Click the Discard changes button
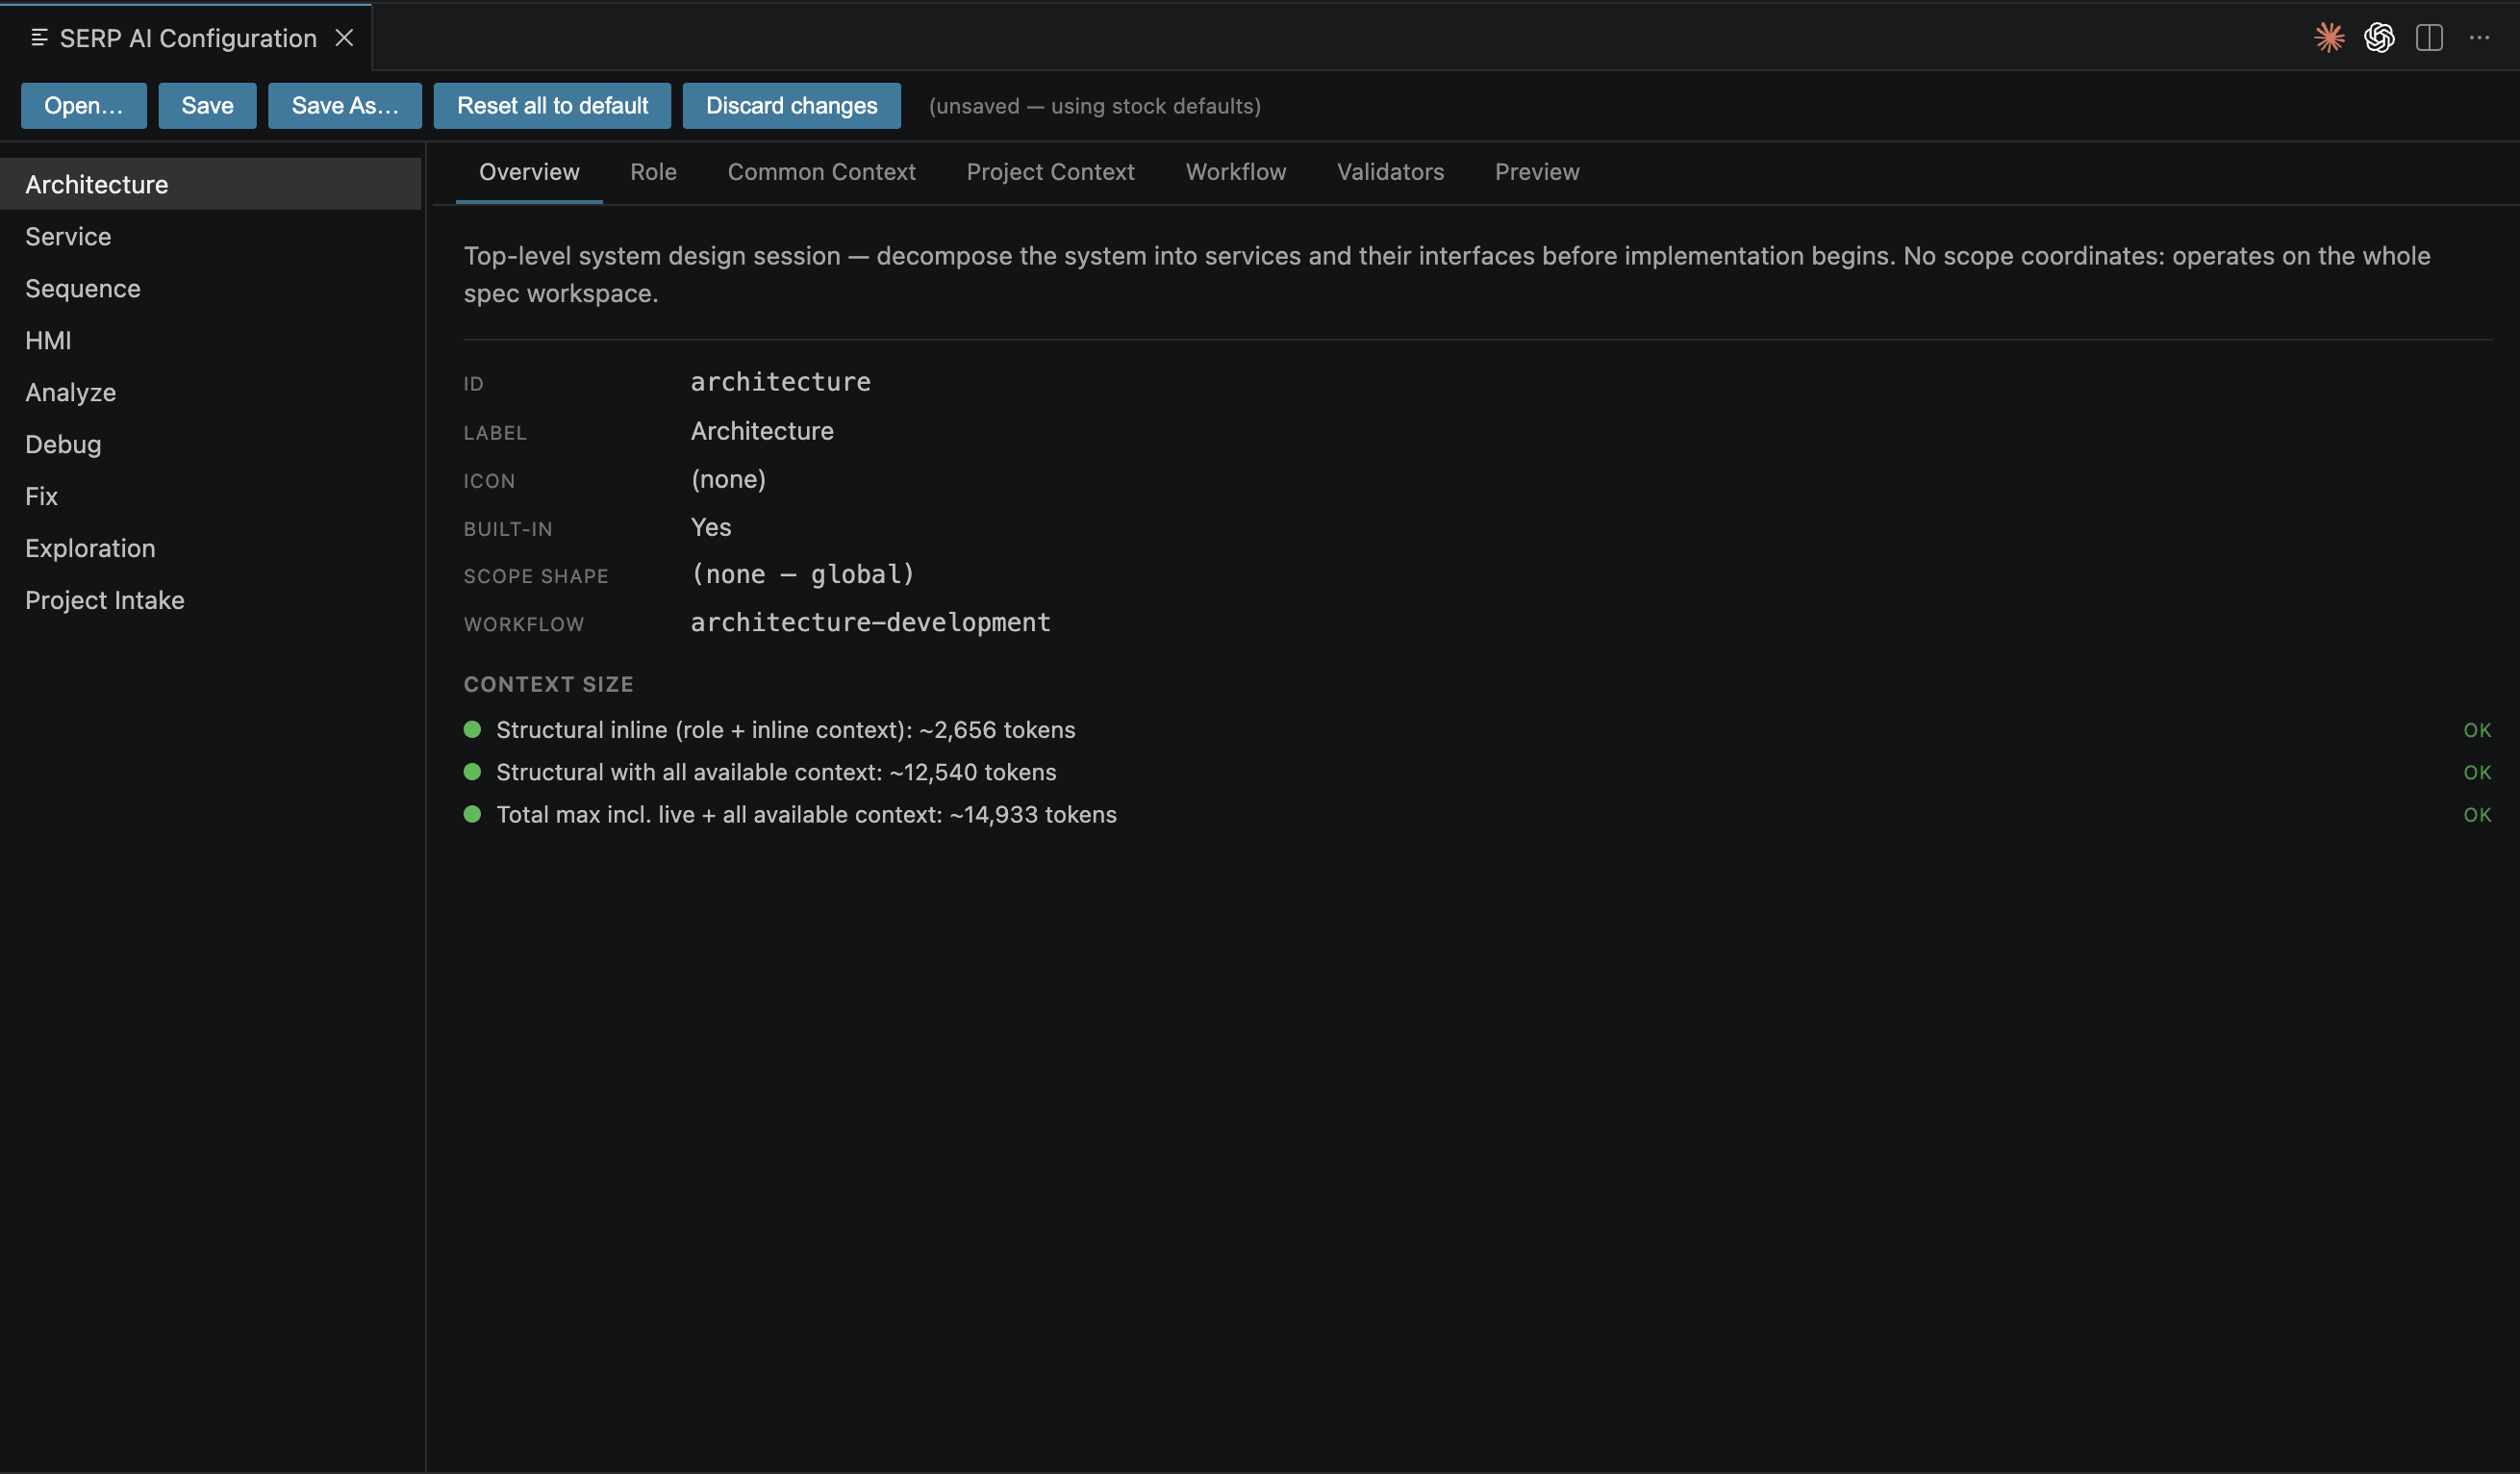 click(791, 106)
